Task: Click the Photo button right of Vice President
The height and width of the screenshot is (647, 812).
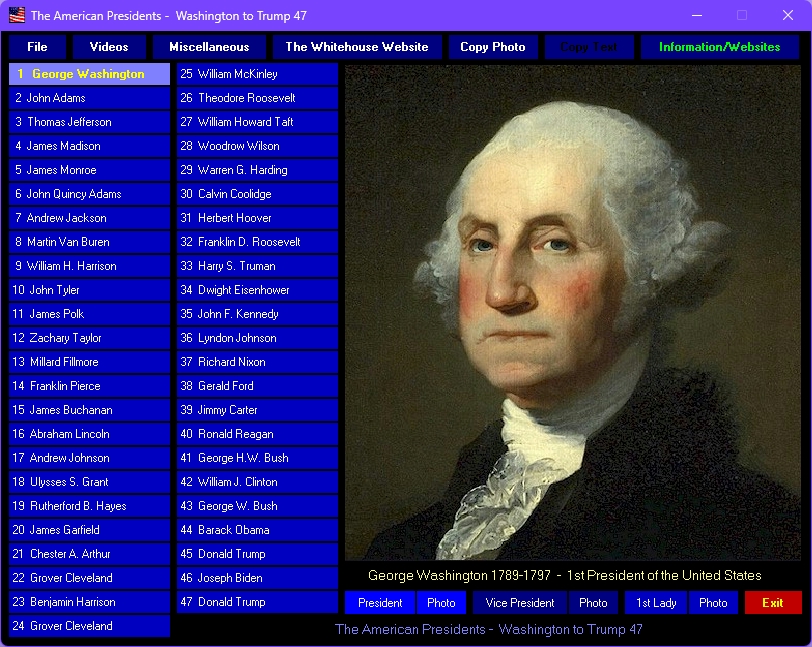Action: [593, 602]
